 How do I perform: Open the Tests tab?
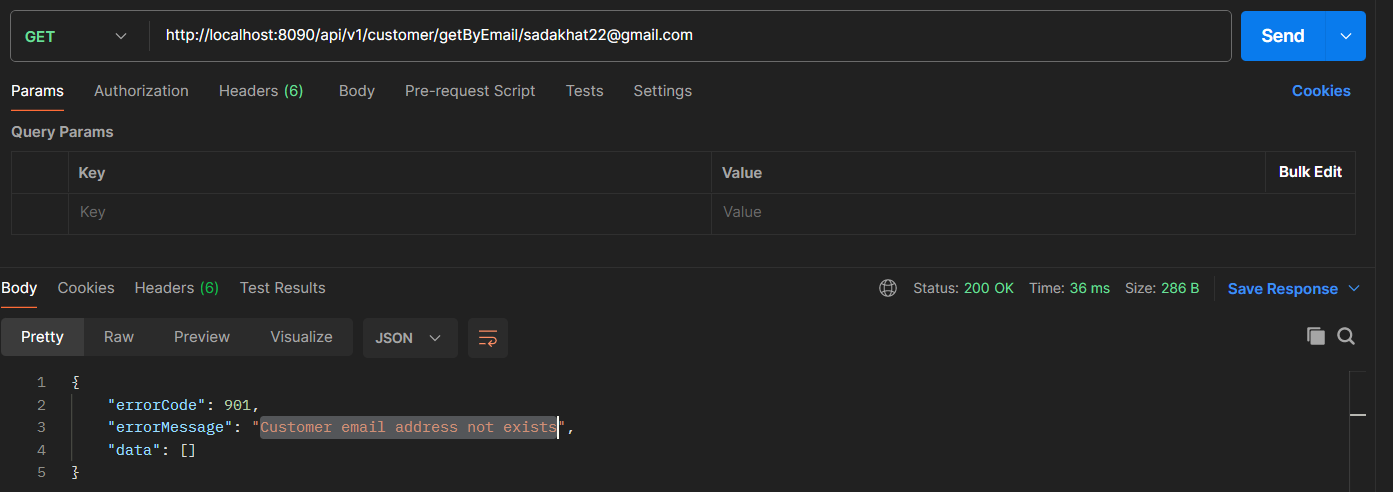(584, 91)
